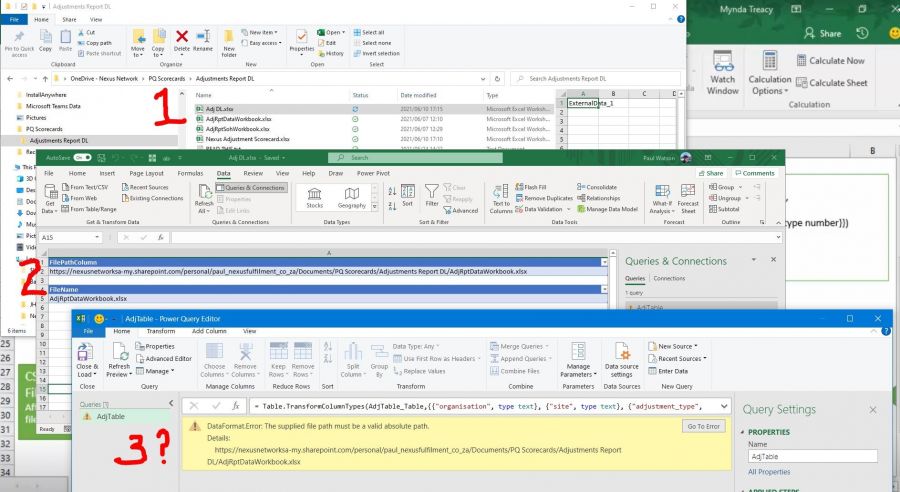Open Transform tab in Power Query
Viewport: 900px width, 492px height.
coord(161,331)
